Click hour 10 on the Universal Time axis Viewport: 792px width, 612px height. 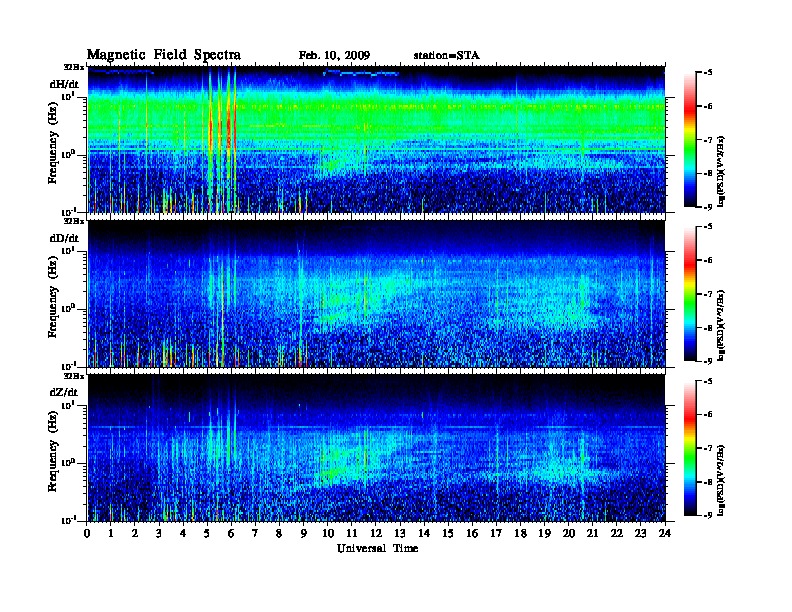pos(328,533)
